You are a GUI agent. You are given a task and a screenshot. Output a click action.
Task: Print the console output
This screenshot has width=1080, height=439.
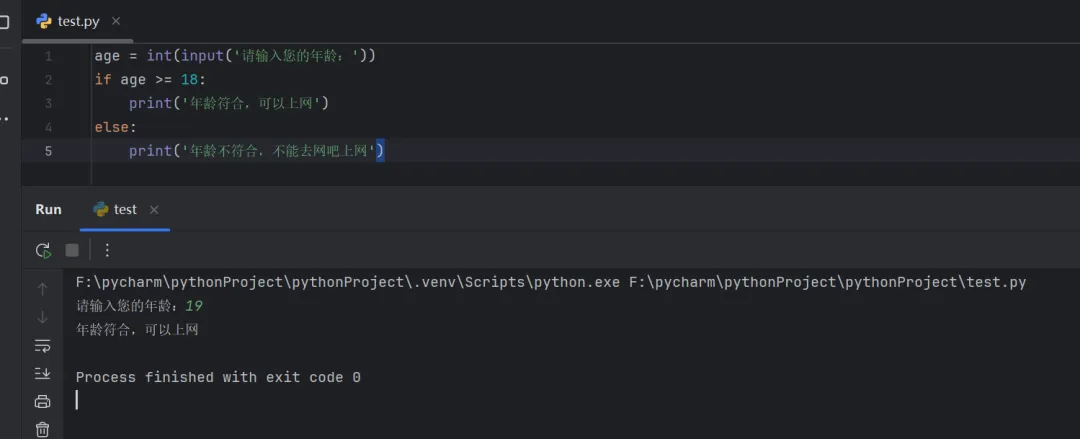click(x=42, y=401)
